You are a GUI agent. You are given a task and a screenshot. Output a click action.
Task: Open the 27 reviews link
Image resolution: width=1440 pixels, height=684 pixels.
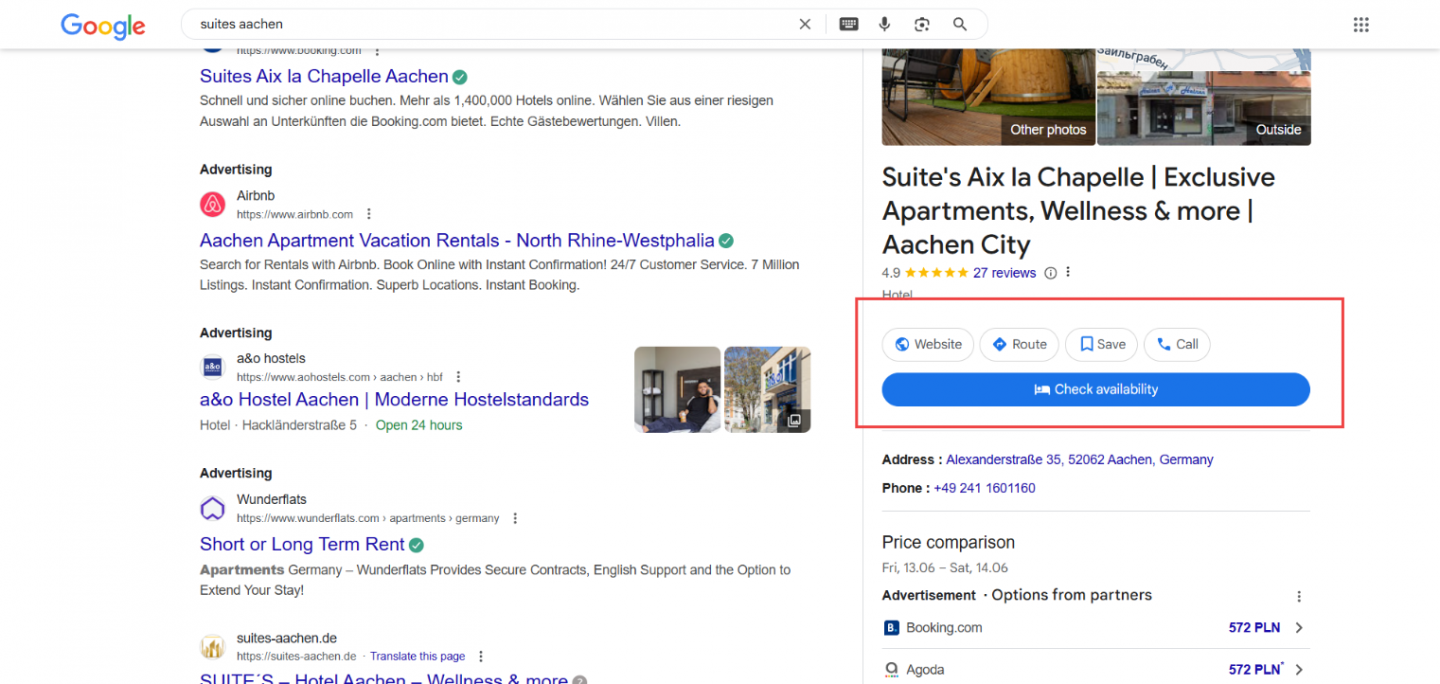1004,273
